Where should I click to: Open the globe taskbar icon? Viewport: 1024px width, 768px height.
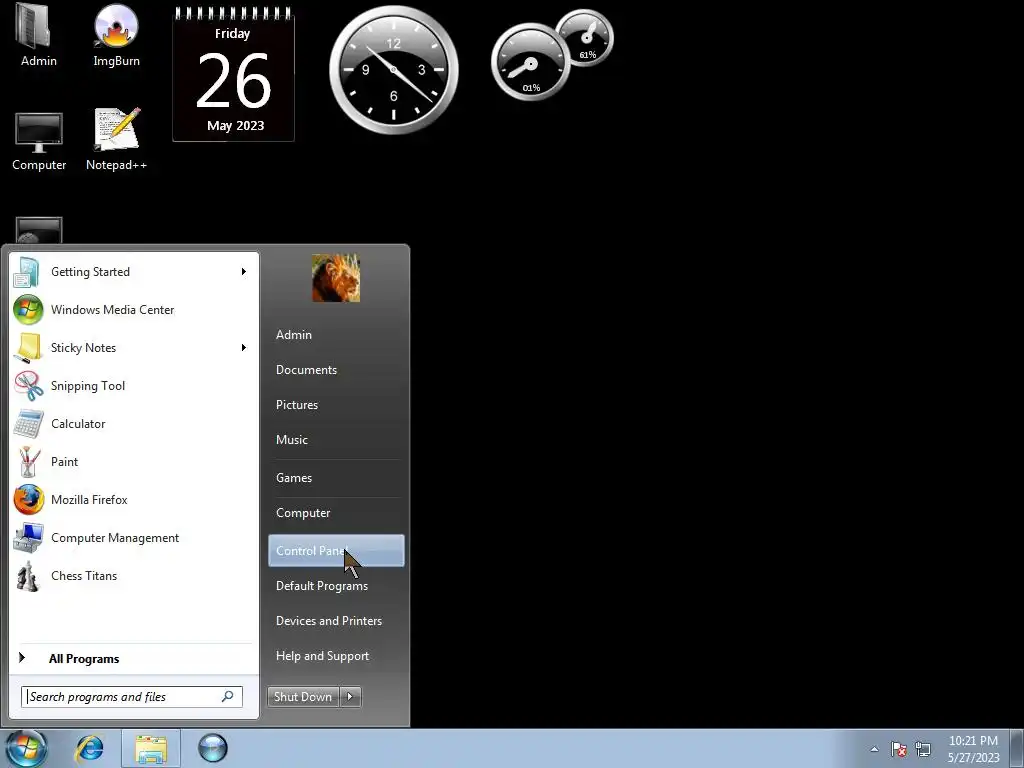pos(212,748)
